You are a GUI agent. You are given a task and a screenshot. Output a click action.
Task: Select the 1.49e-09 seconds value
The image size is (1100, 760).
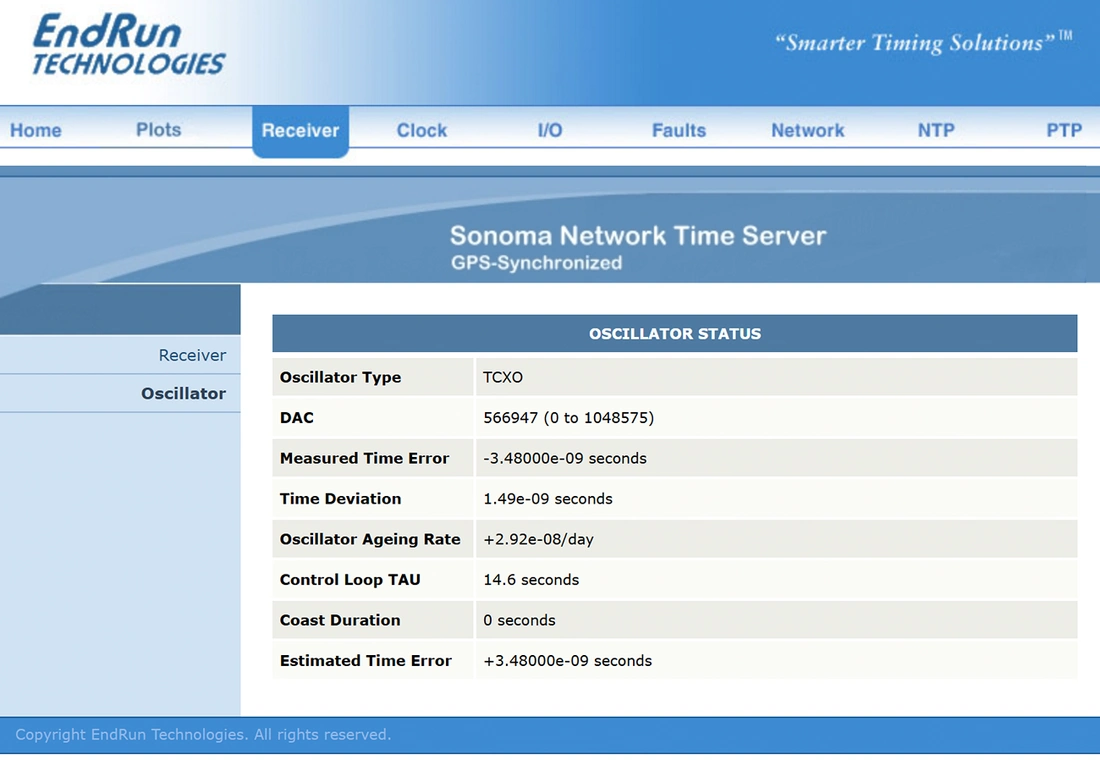click(548, 499)
